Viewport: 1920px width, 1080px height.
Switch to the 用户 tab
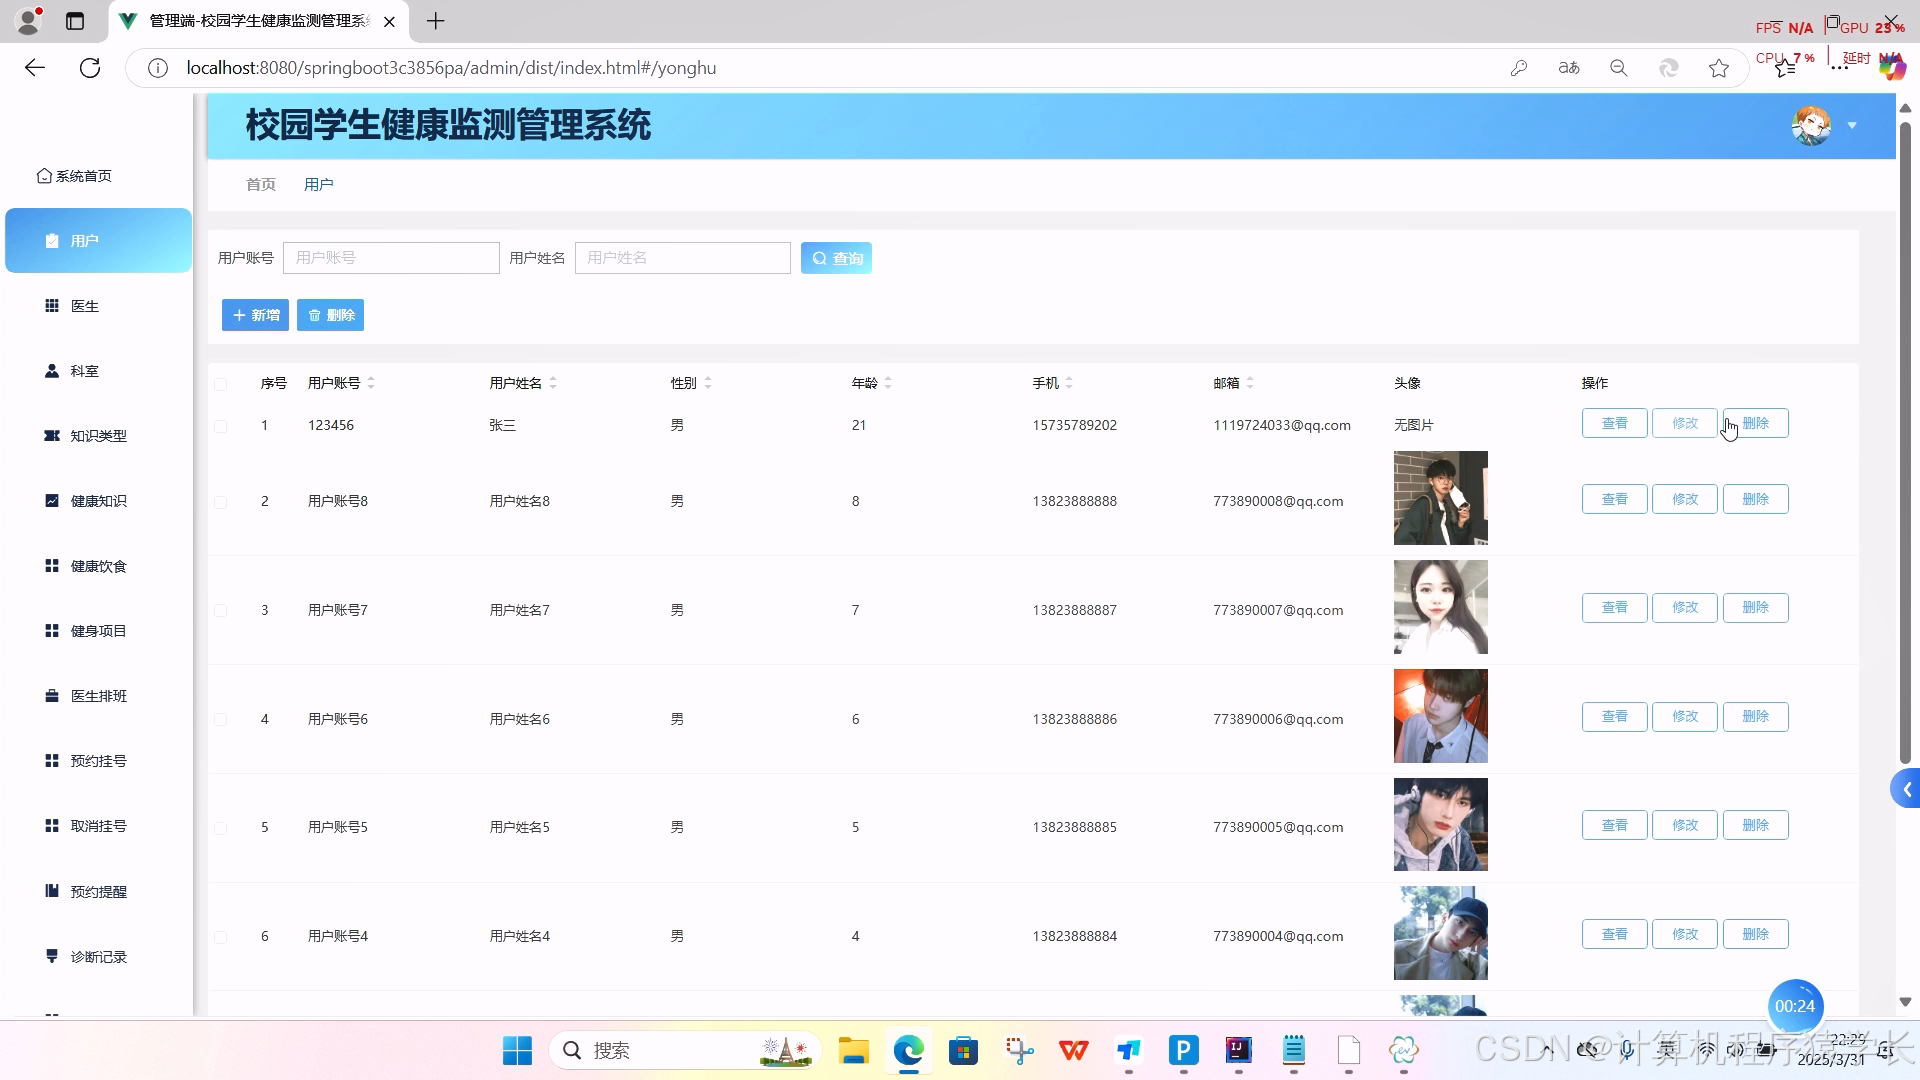pos(319,184)
